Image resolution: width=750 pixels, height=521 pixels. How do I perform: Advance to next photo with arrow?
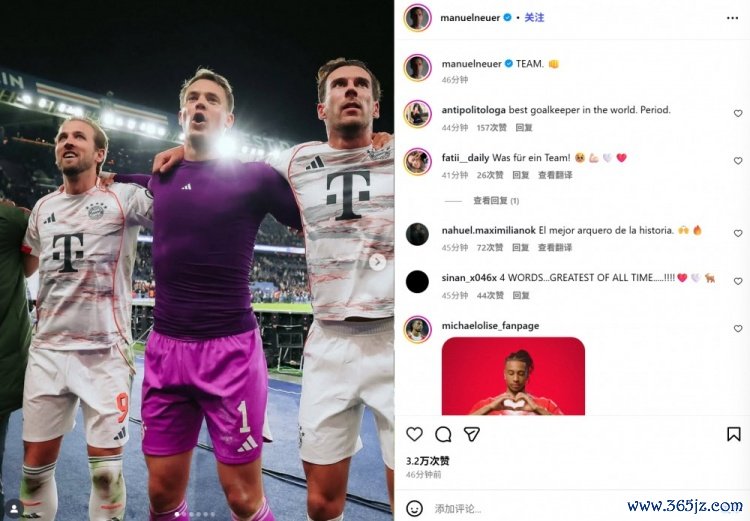(377, 262)
